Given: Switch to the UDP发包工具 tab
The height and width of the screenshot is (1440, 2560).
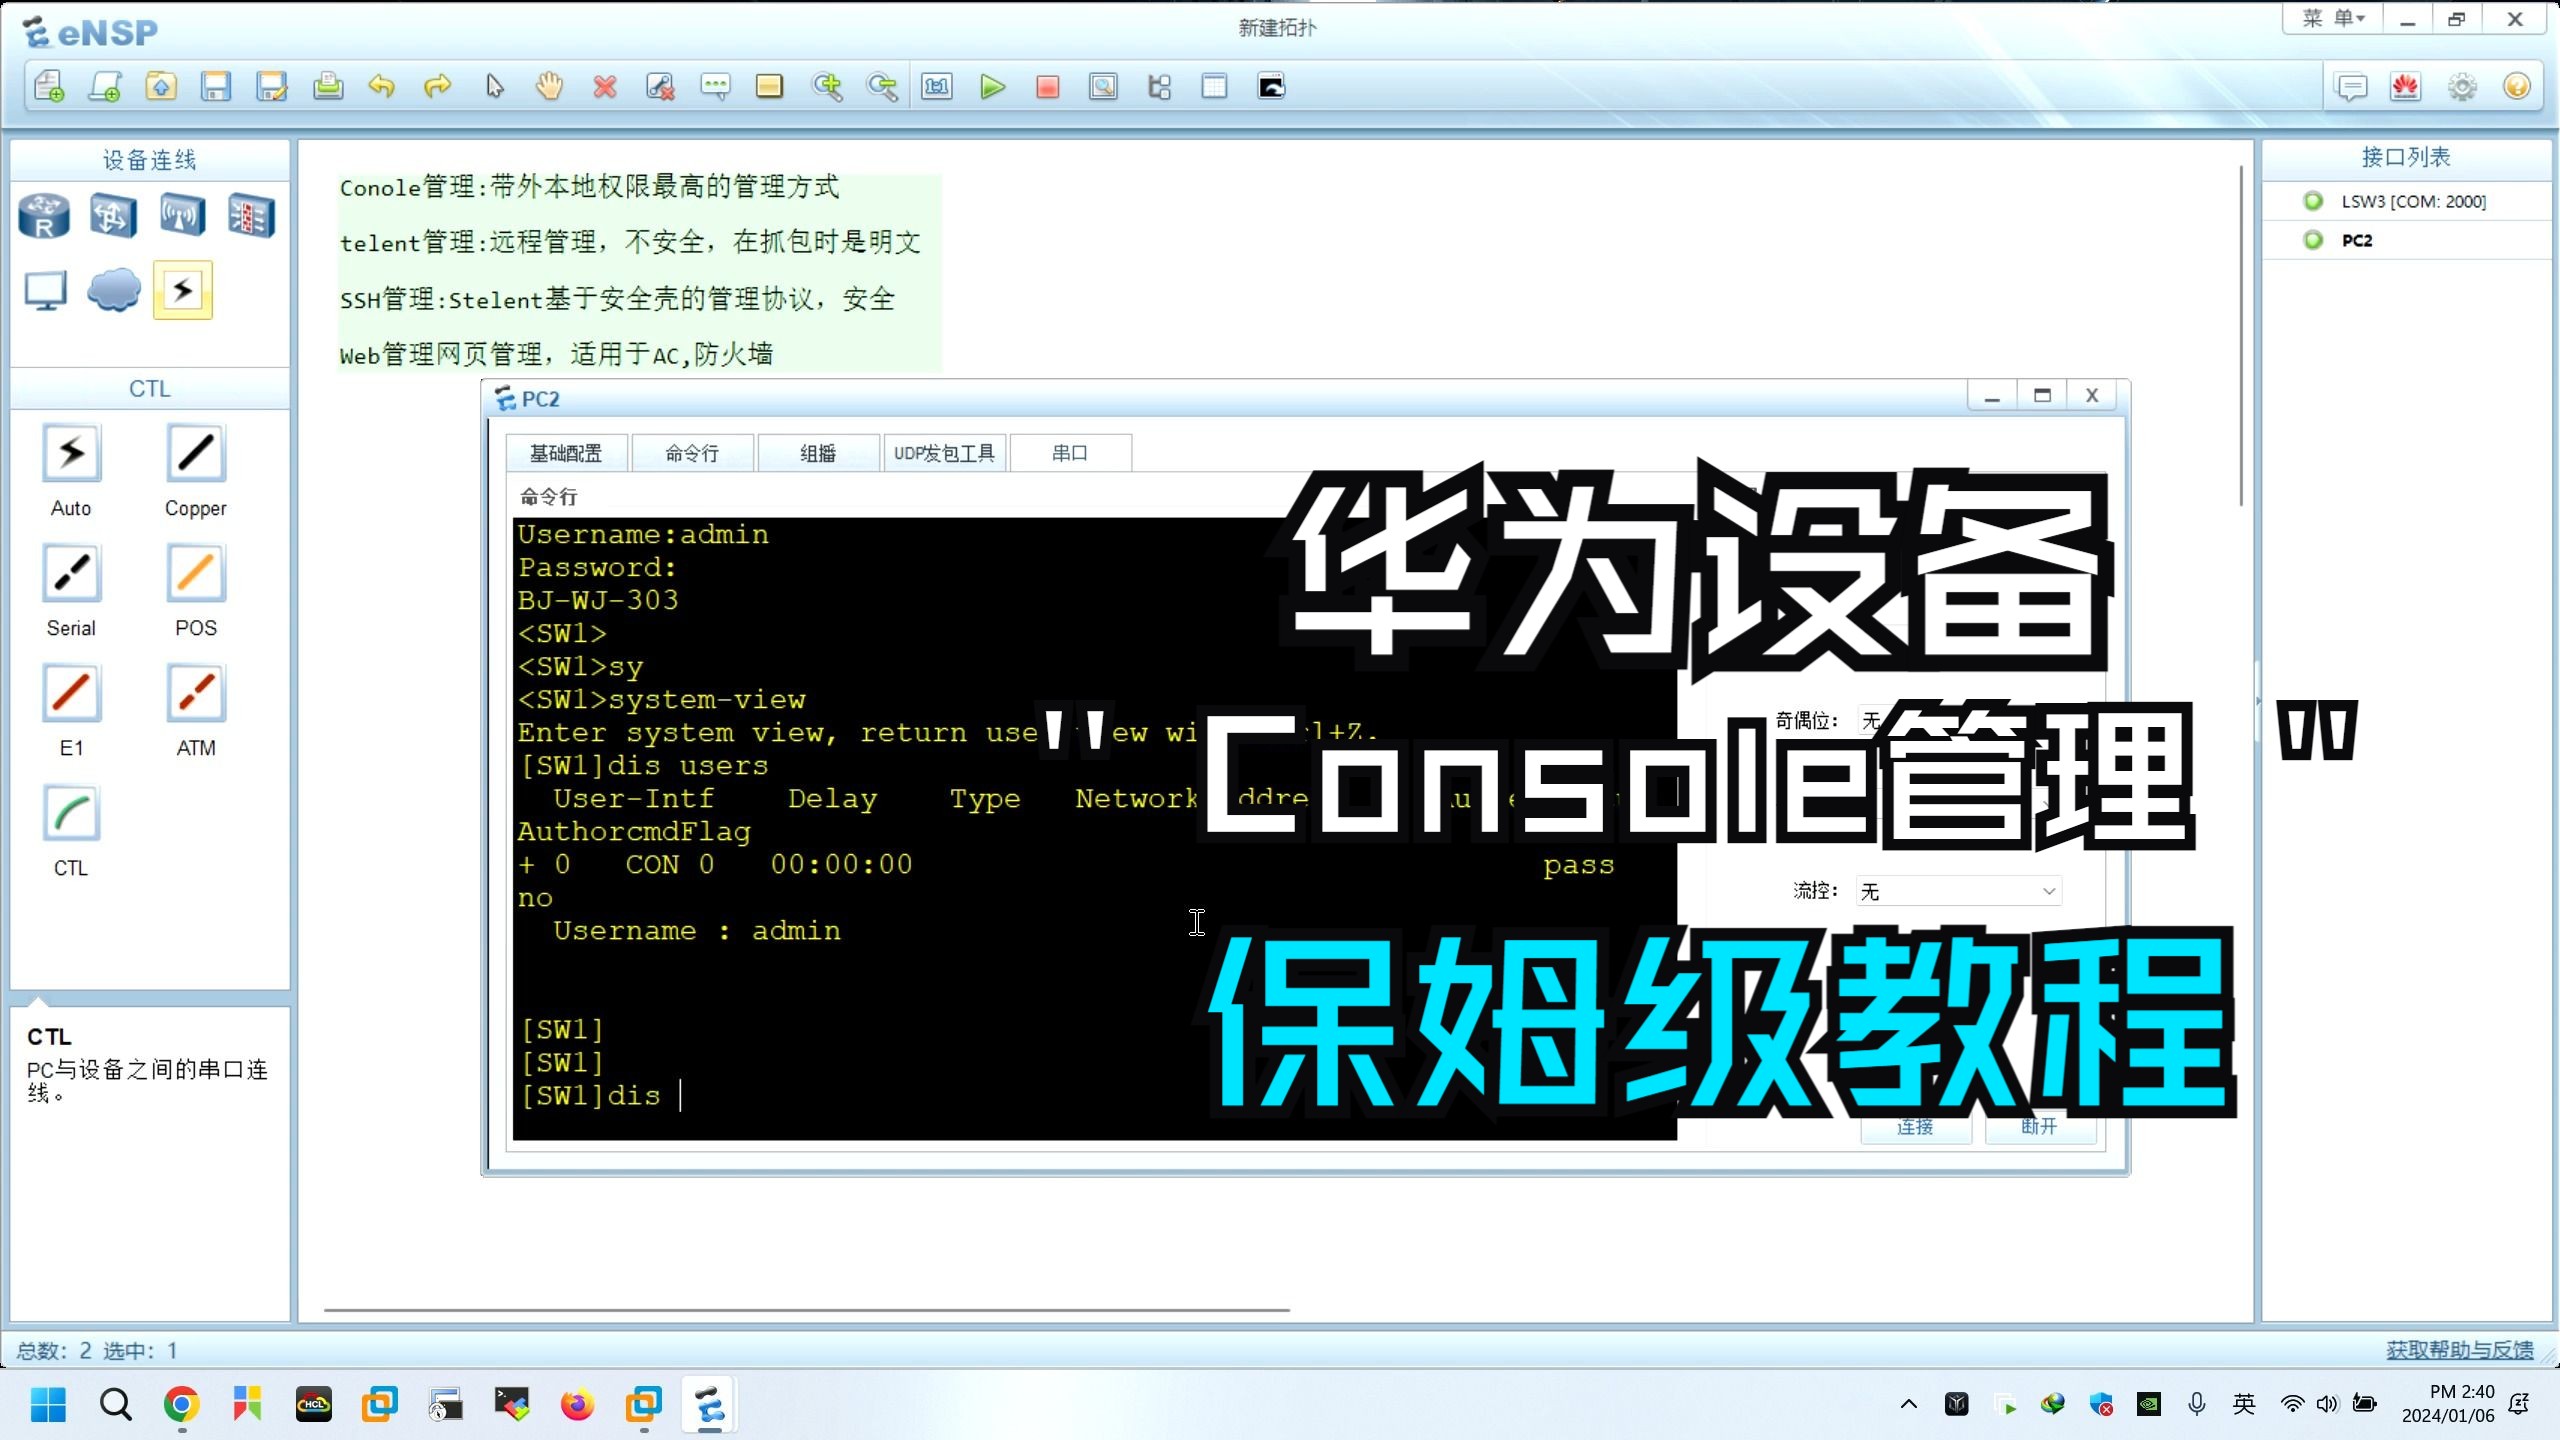Looking at the screenshot, I should point(943,453).
